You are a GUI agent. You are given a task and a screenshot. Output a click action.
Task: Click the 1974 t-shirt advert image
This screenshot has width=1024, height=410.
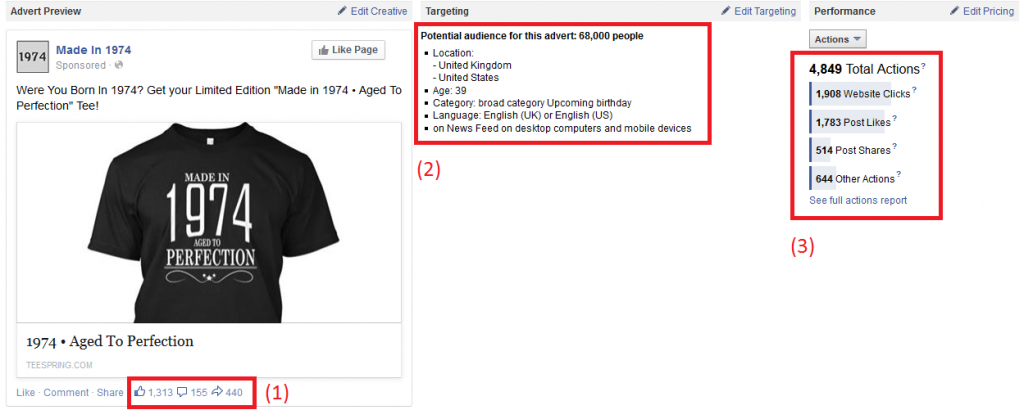(209, 223)
